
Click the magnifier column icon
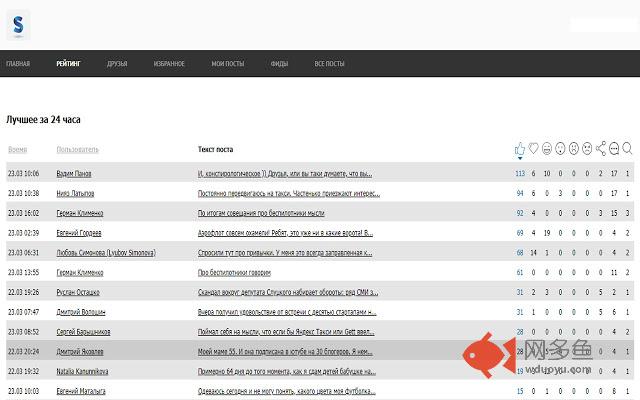tap(627, 148)
